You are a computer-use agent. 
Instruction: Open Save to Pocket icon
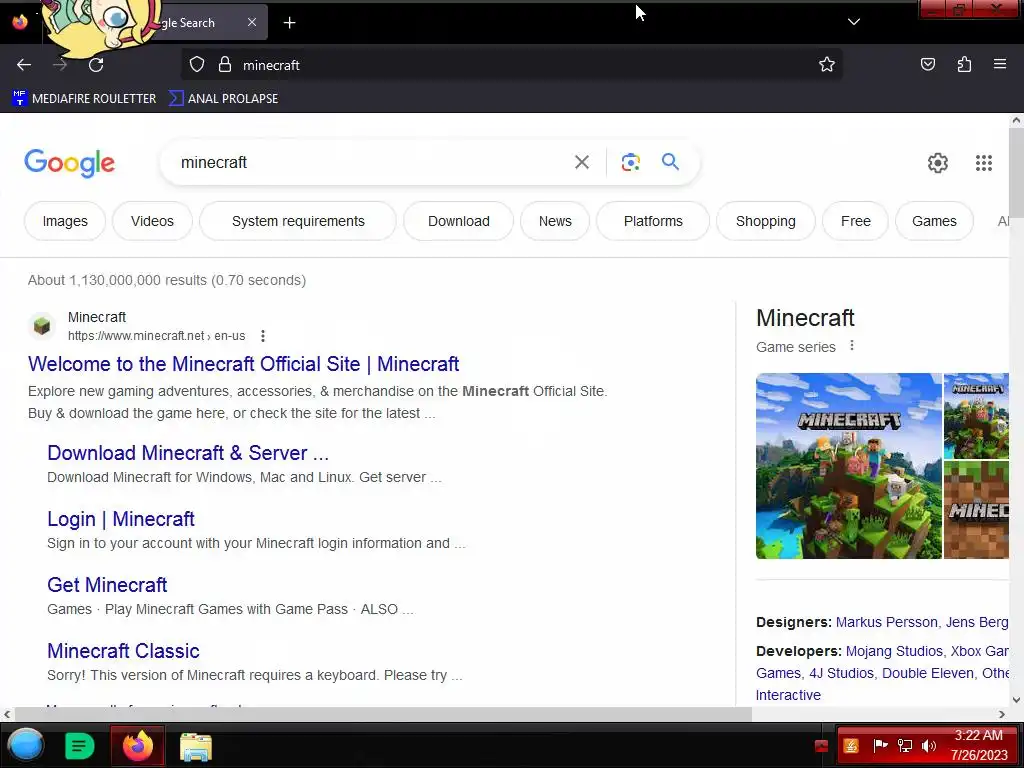point(927,65)
